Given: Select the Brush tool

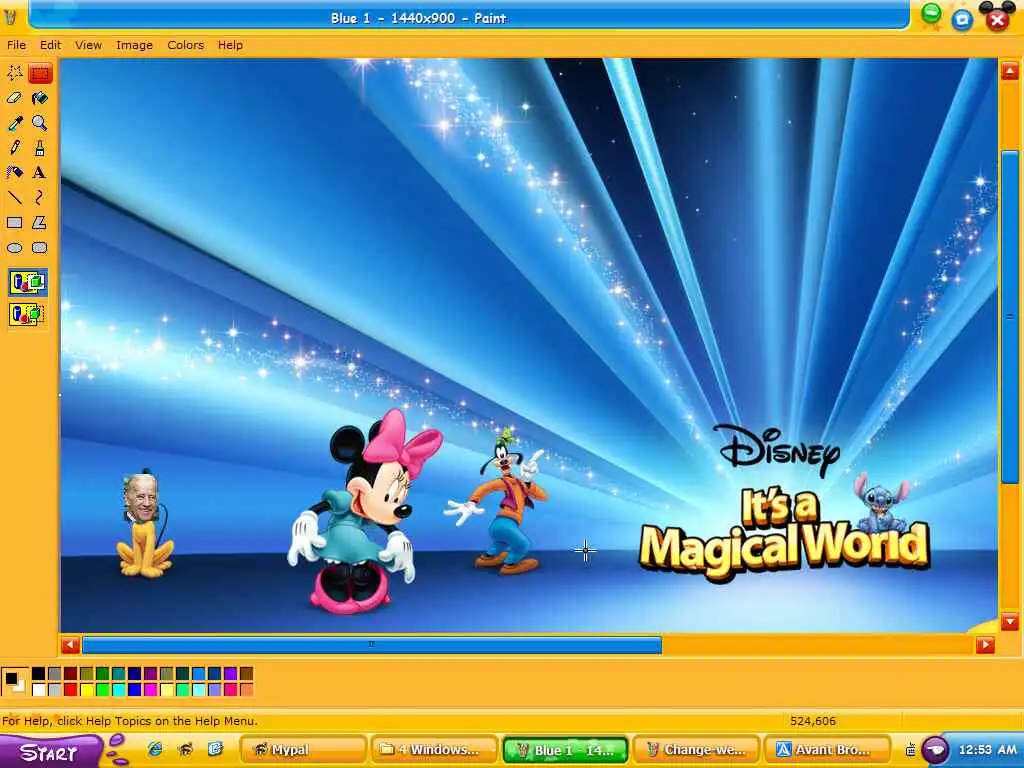Looking at the screenshot, I should coord(40,148).
